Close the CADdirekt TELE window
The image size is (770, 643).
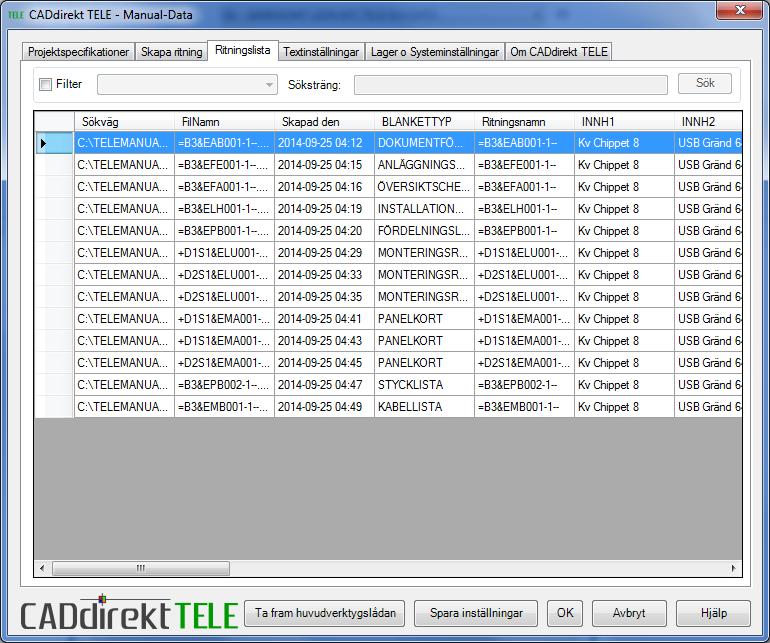(741, 10)
